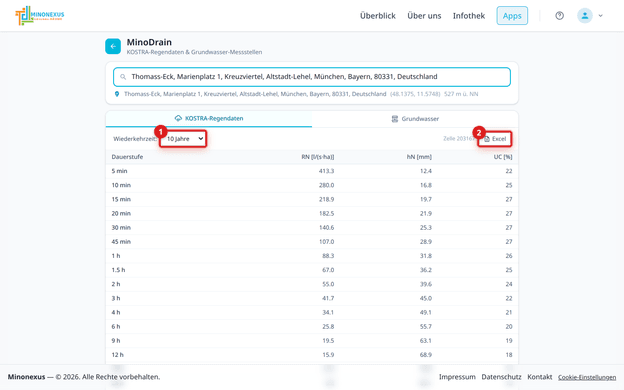Open the Wiederkehrzeit 10 Jahre dropdown
The height and width of the screenshot is (390, 624).
183,138
